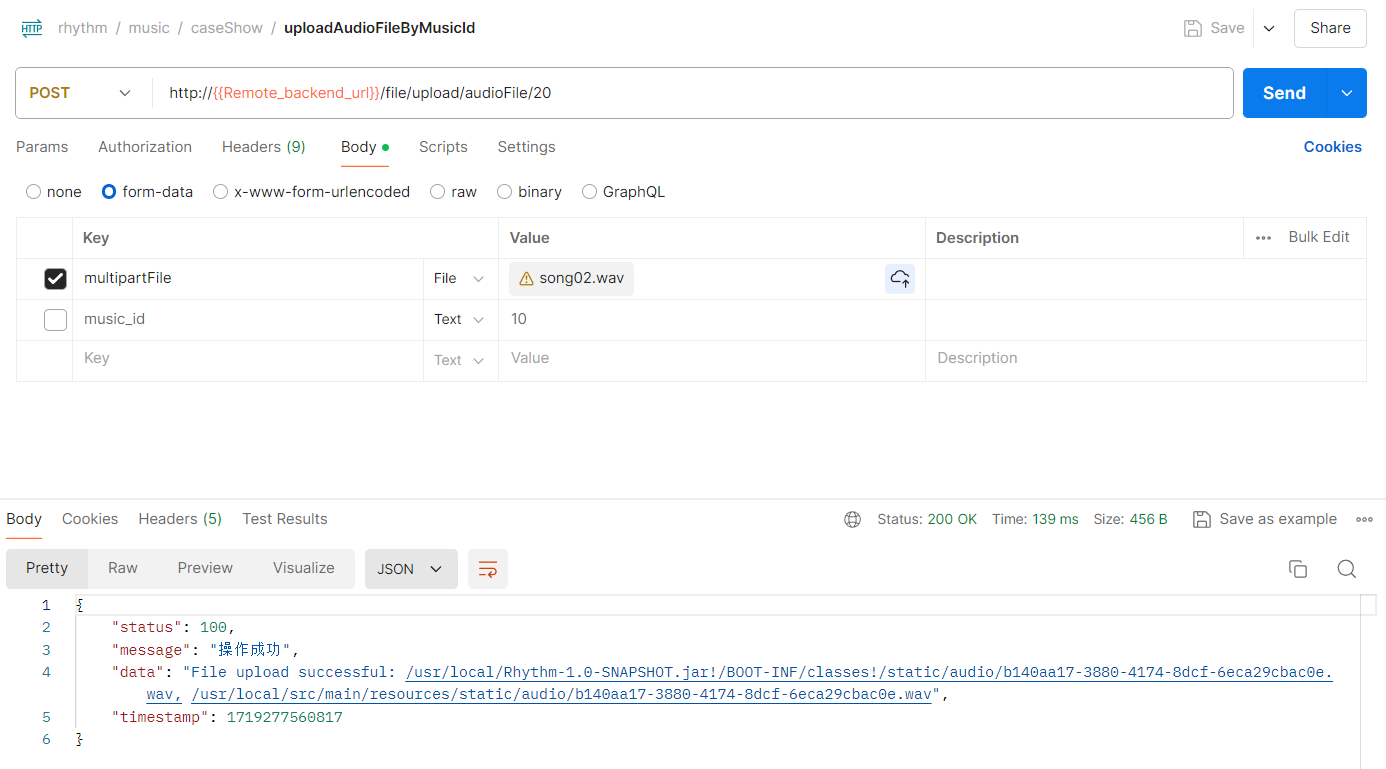Open the Test Results response tab
The width and height of the screenshot is (1386, 769).
click(x=285, y=519)
